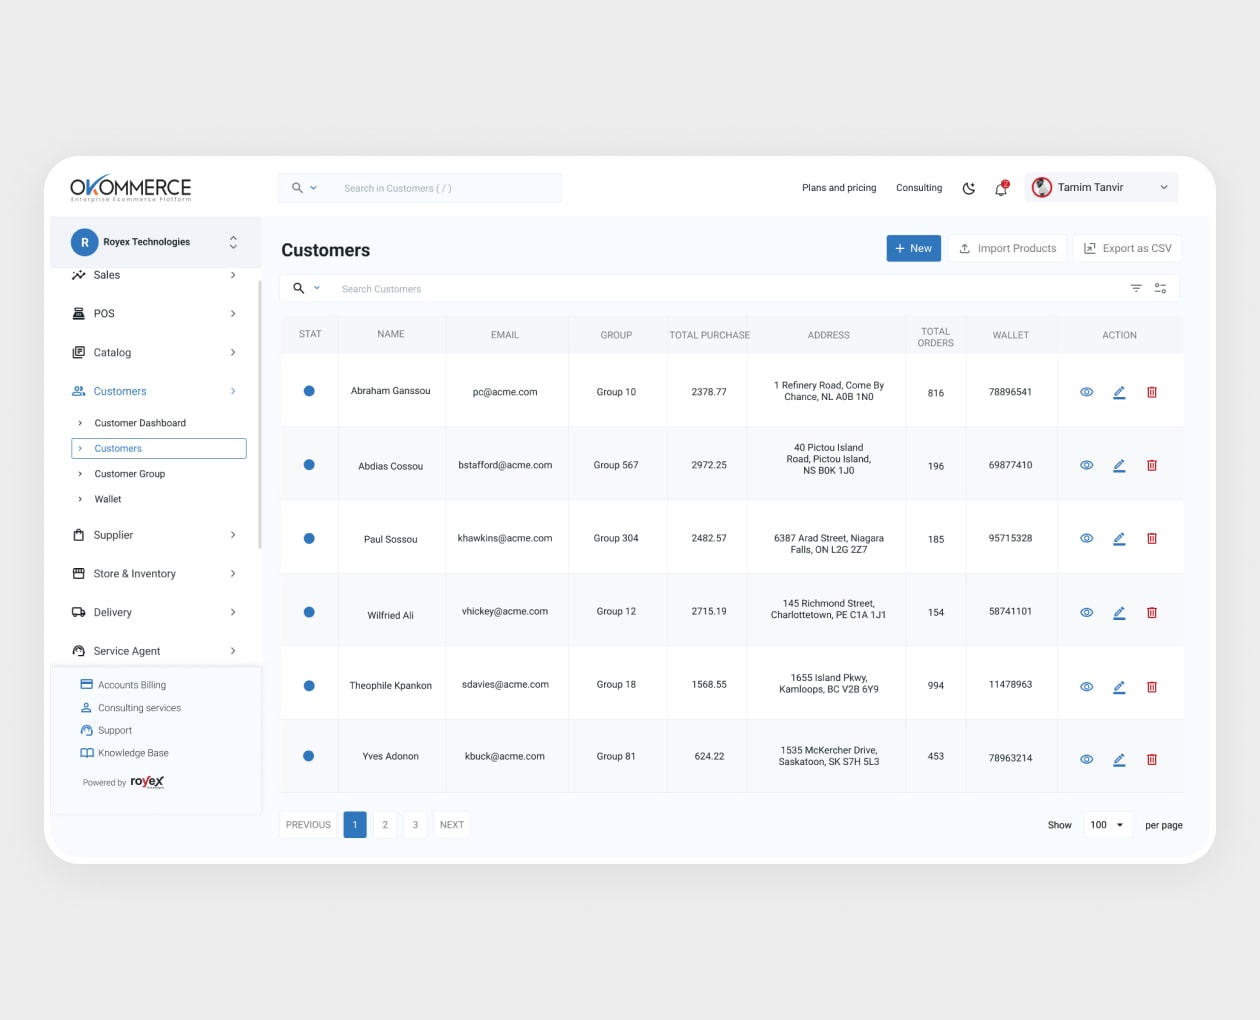Edit Abdias Cossou's customer entry
1260x1020 pixels.
tap(1119, 465)
